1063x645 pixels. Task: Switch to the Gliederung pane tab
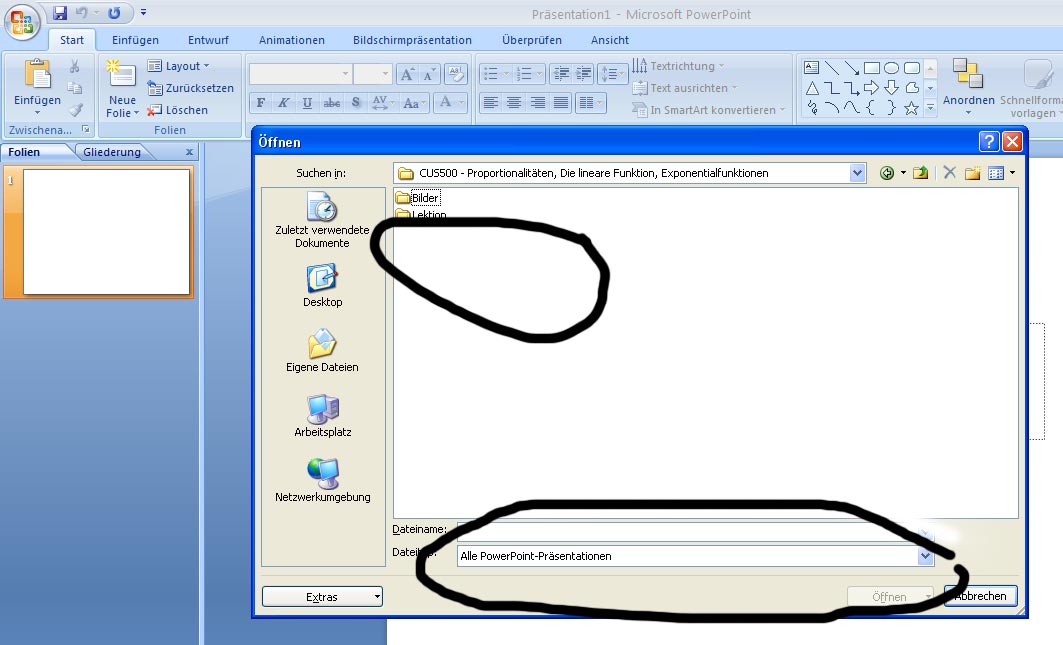pos(112,152)
